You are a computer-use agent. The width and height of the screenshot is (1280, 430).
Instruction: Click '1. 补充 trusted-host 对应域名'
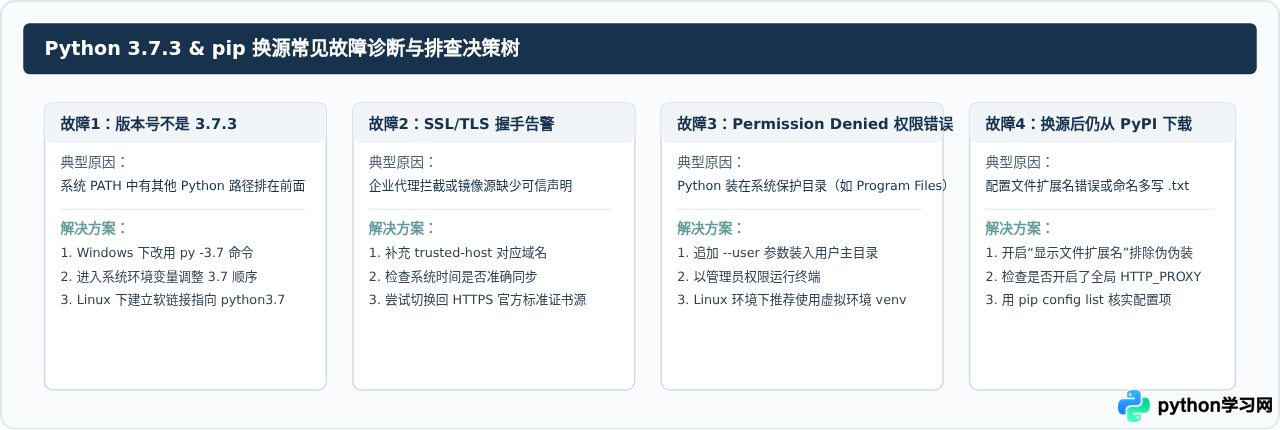458,253
